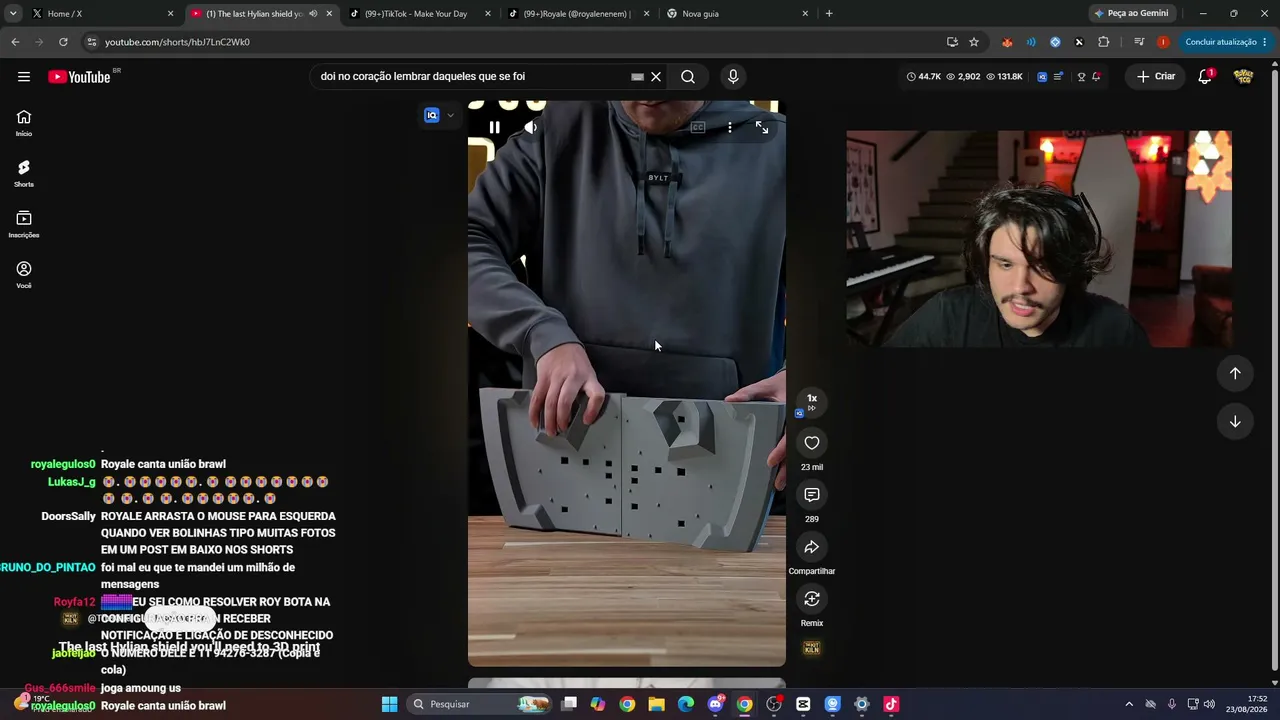Open the taskbar volume control

tap(1209, 704)
